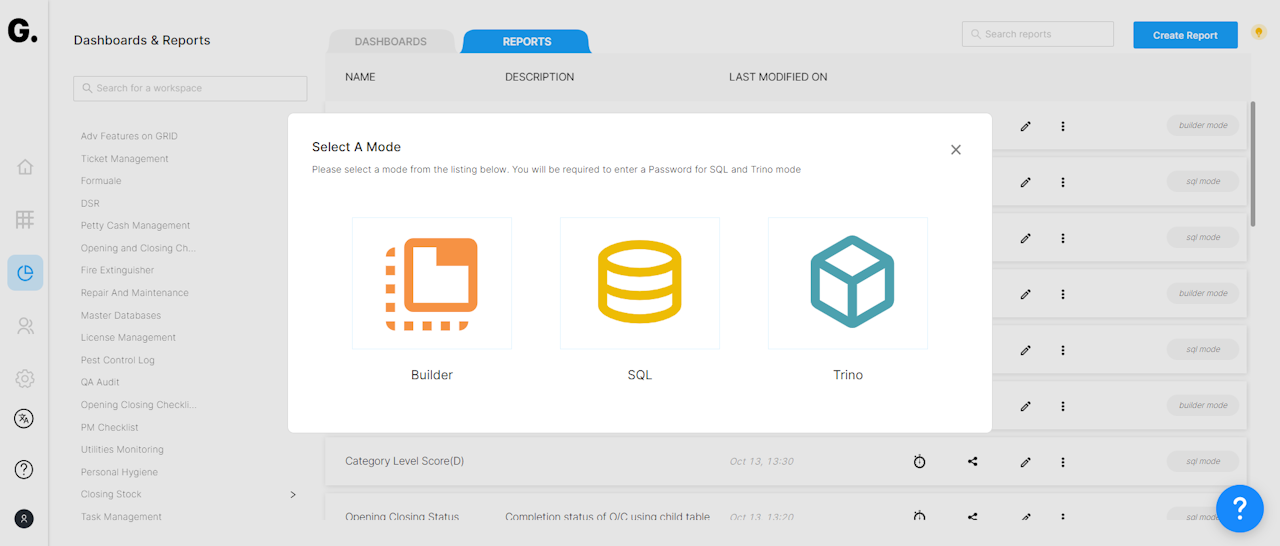Screen dimensions: 1280x546
Task: Click the Trino label in dialog
Action: [x=848, y=375]
